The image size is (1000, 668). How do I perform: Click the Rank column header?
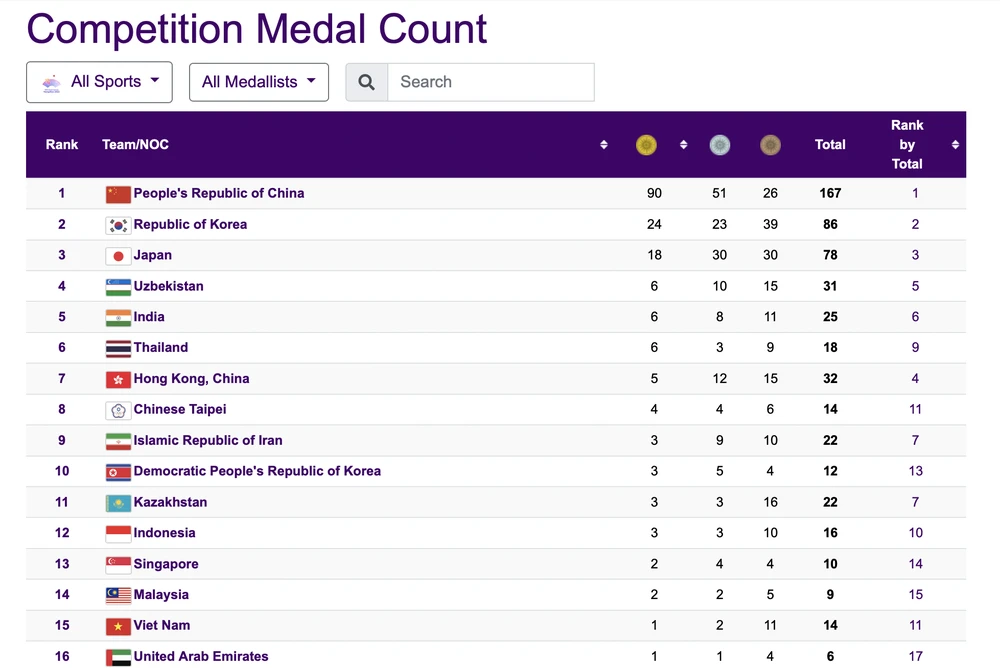pyautogui.click(x=62, y=145)
